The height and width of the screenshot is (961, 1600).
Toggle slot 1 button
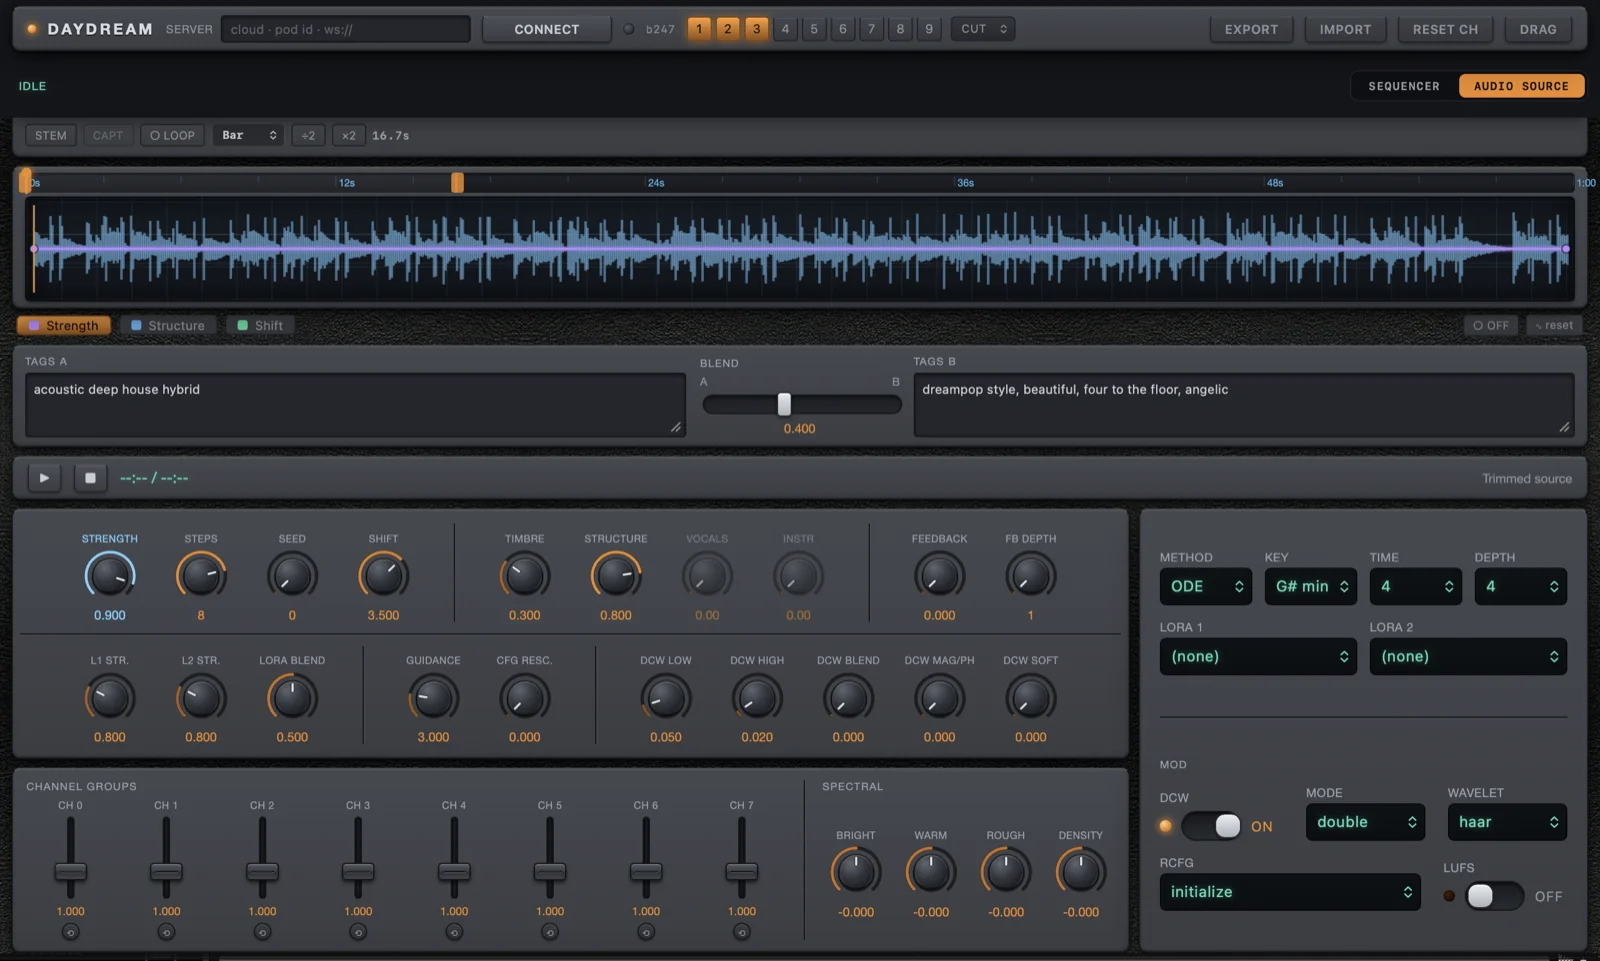699,29
